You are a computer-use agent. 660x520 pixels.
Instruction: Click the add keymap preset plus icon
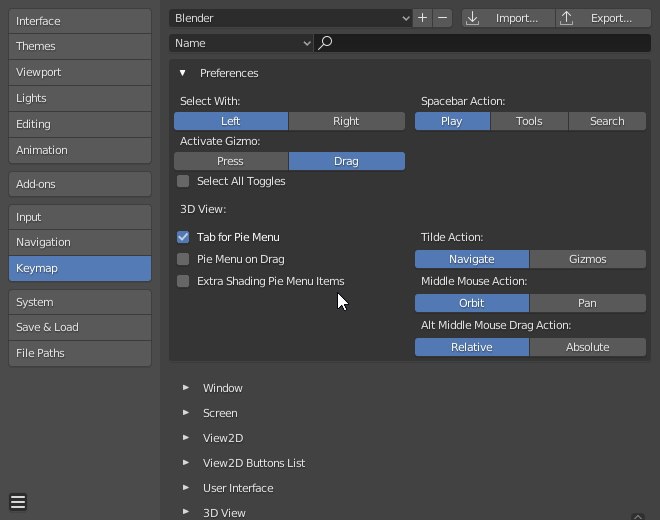click(x=422, y=18)
